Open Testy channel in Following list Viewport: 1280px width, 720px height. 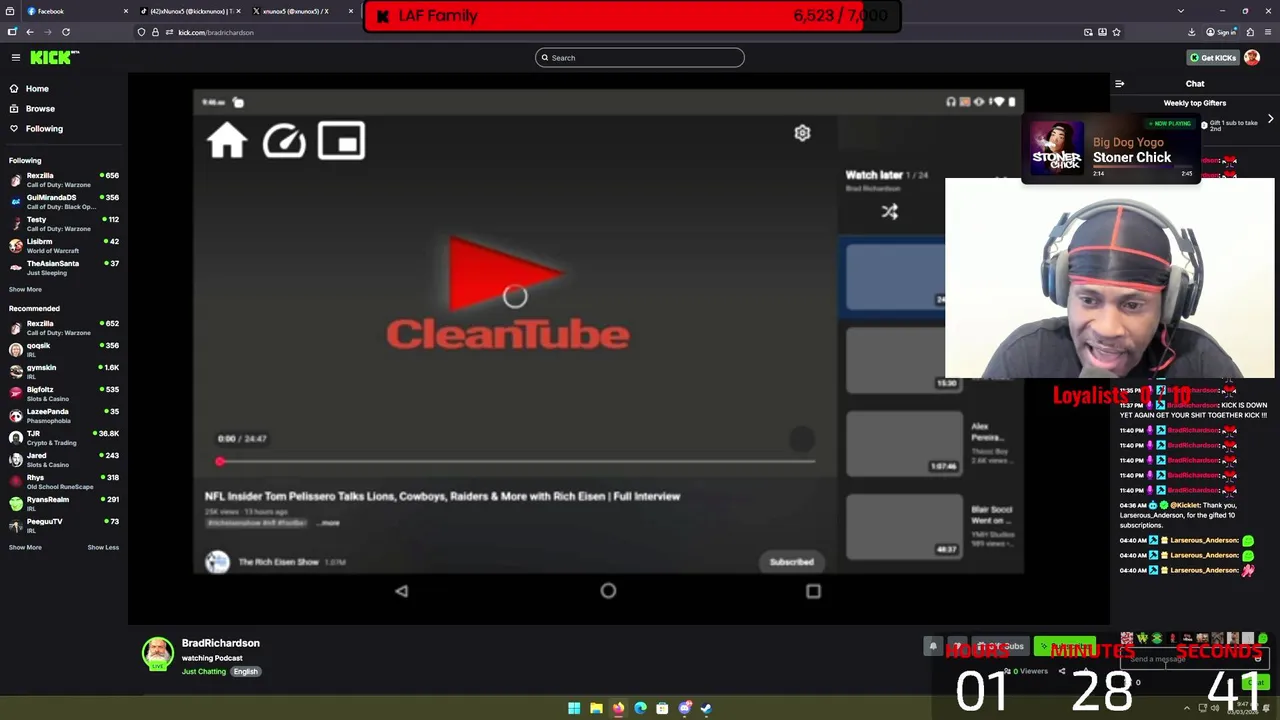64,224
